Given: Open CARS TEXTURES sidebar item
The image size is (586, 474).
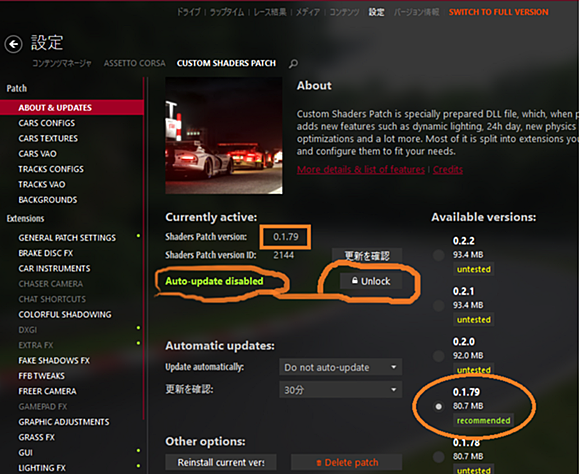Looking at the screenshot, I should 48,139.
